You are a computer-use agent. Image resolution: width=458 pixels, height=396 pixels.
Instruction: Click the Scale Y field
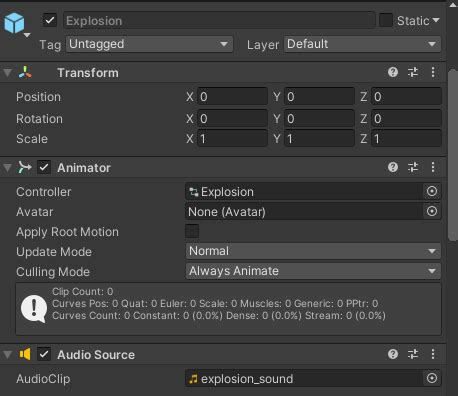point(319,138)
